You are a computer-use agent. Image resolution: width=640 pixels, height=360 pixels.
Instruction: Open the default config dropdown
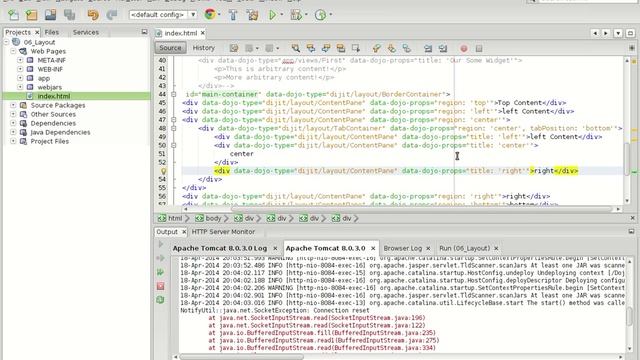coord(193,15)
